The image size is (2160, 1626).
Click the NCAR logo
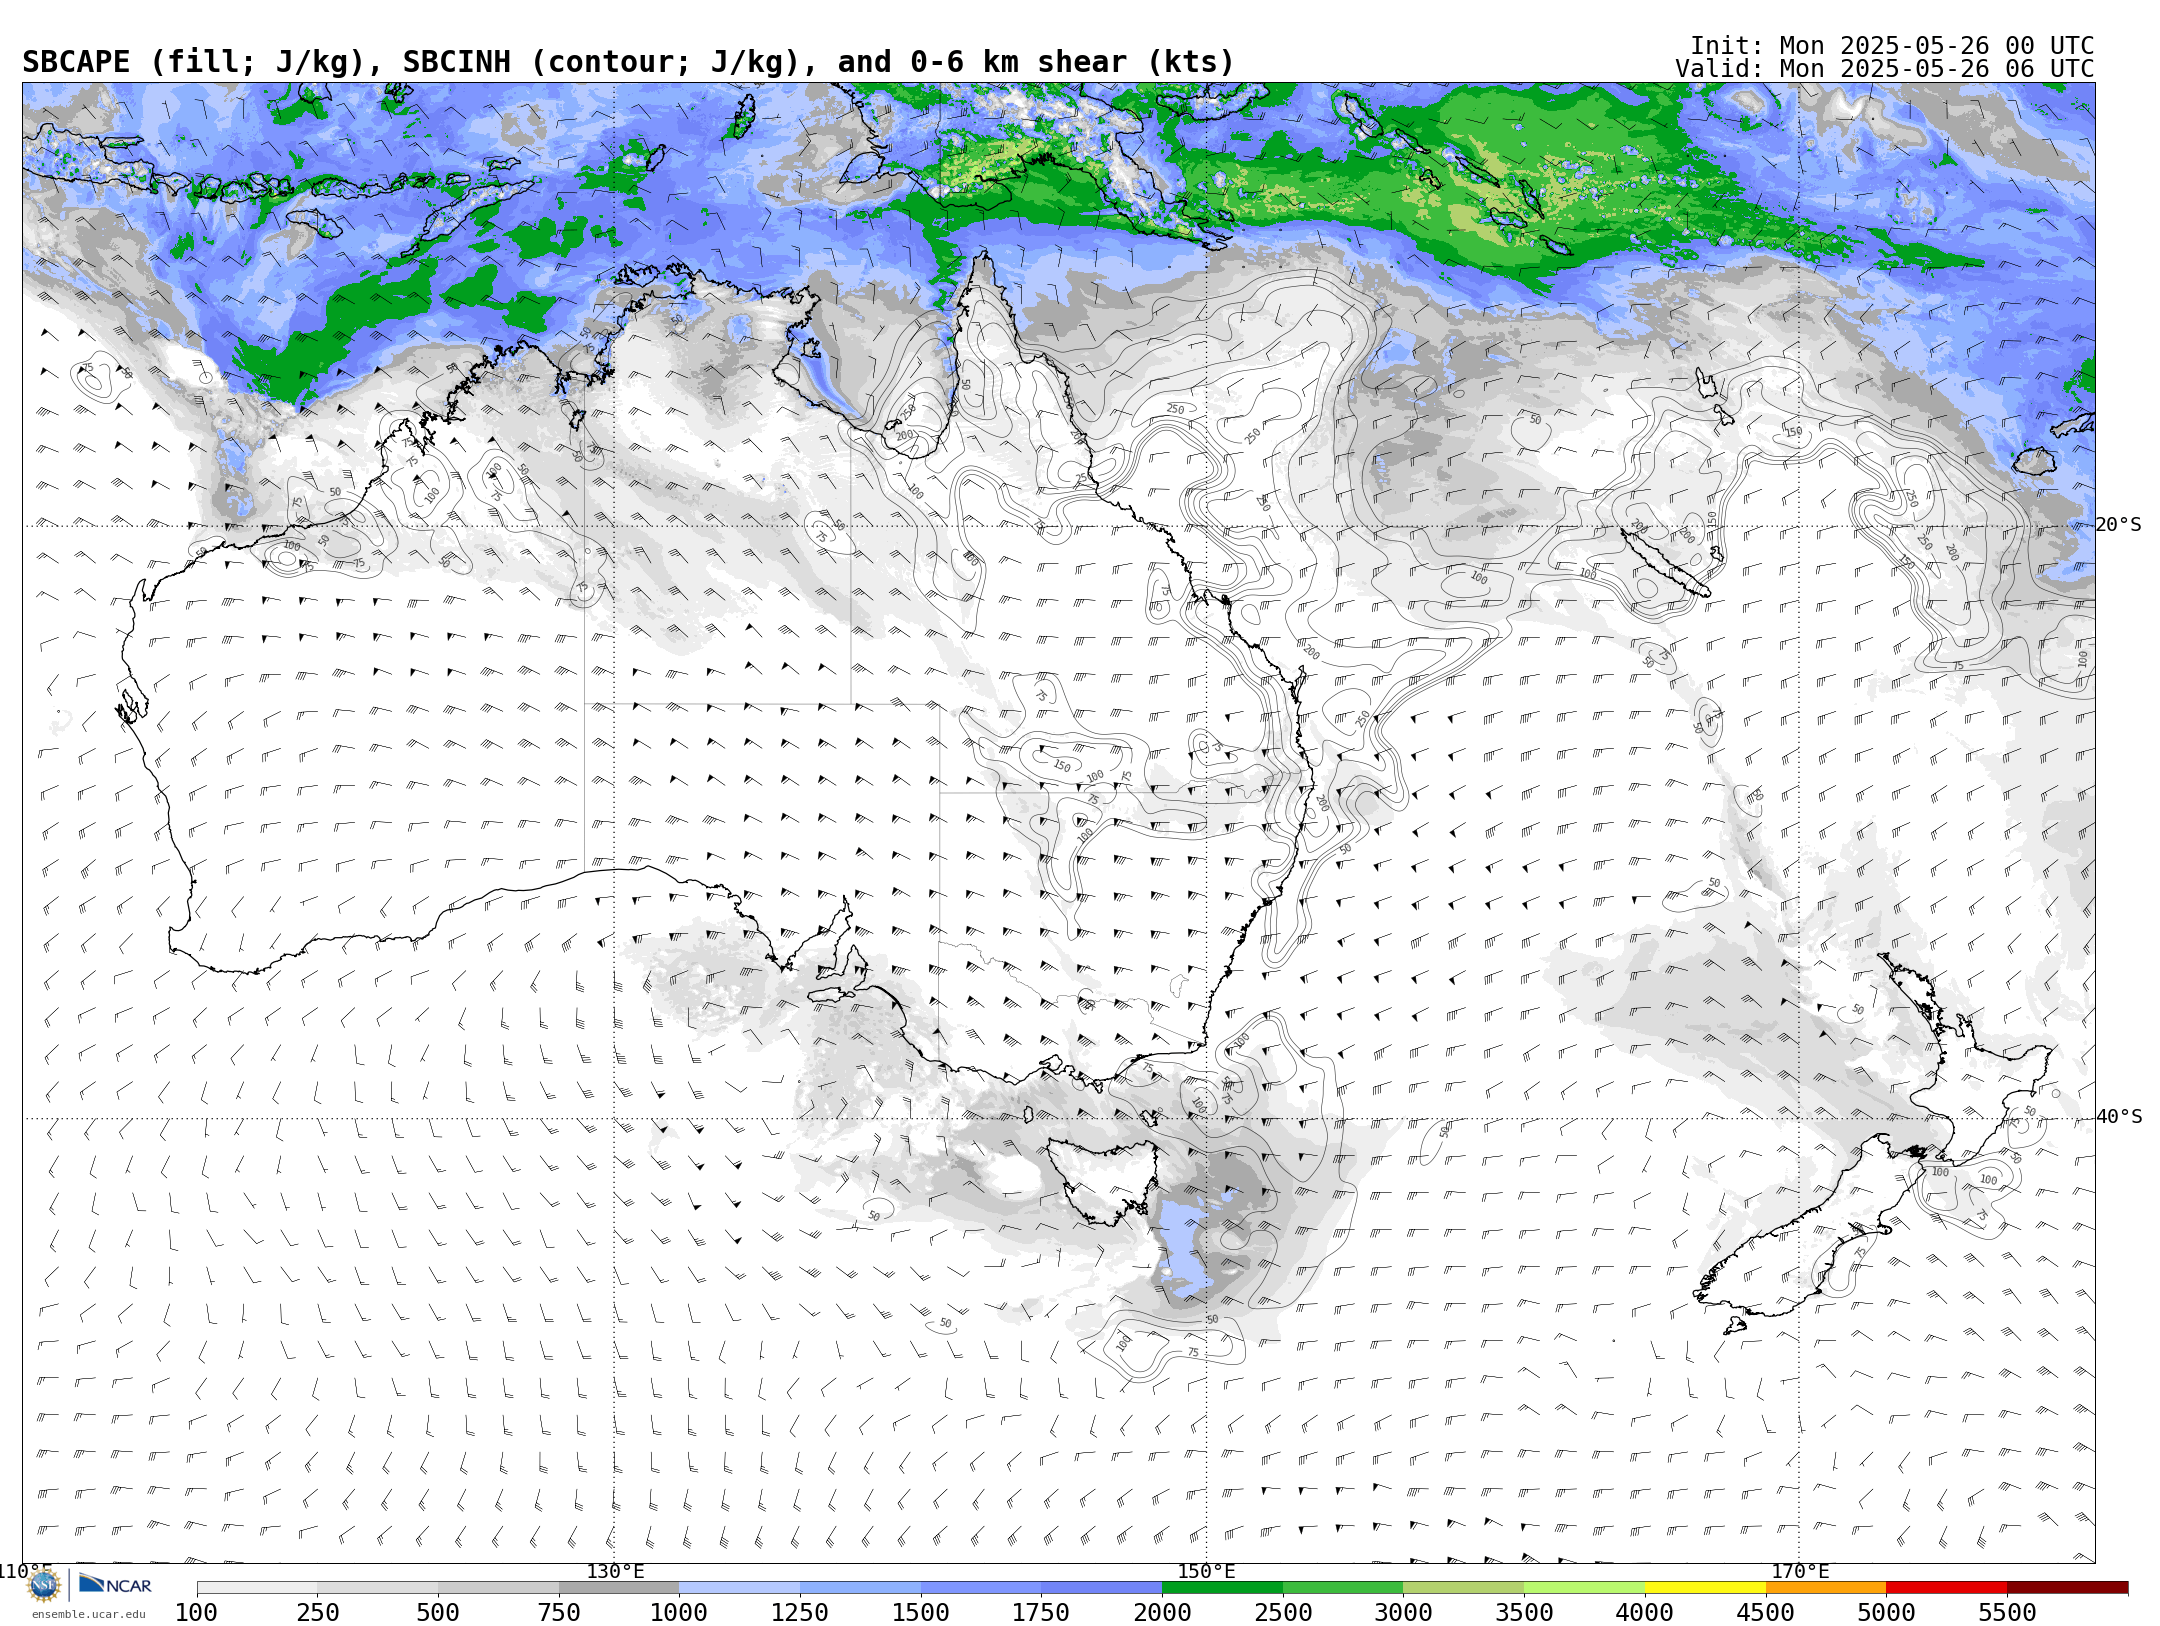[115, 1585]
